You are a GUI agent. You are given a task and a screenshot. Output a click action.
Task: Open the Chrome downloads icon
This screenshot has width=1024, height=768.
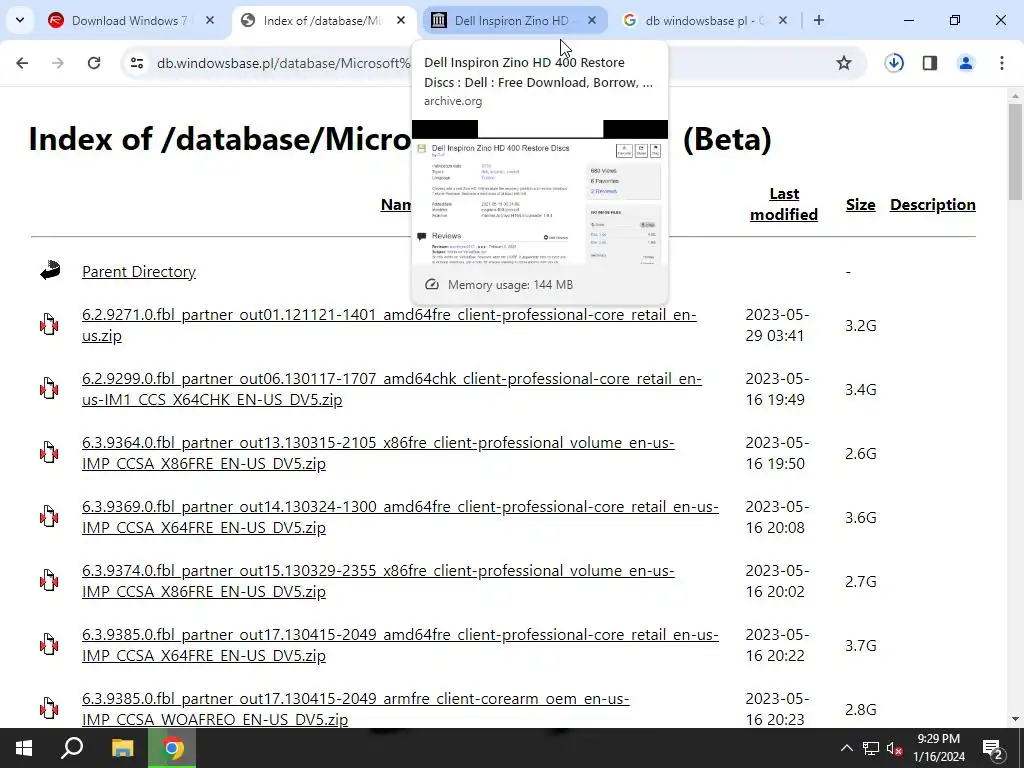pyautogui.click(x=894, y=63)
